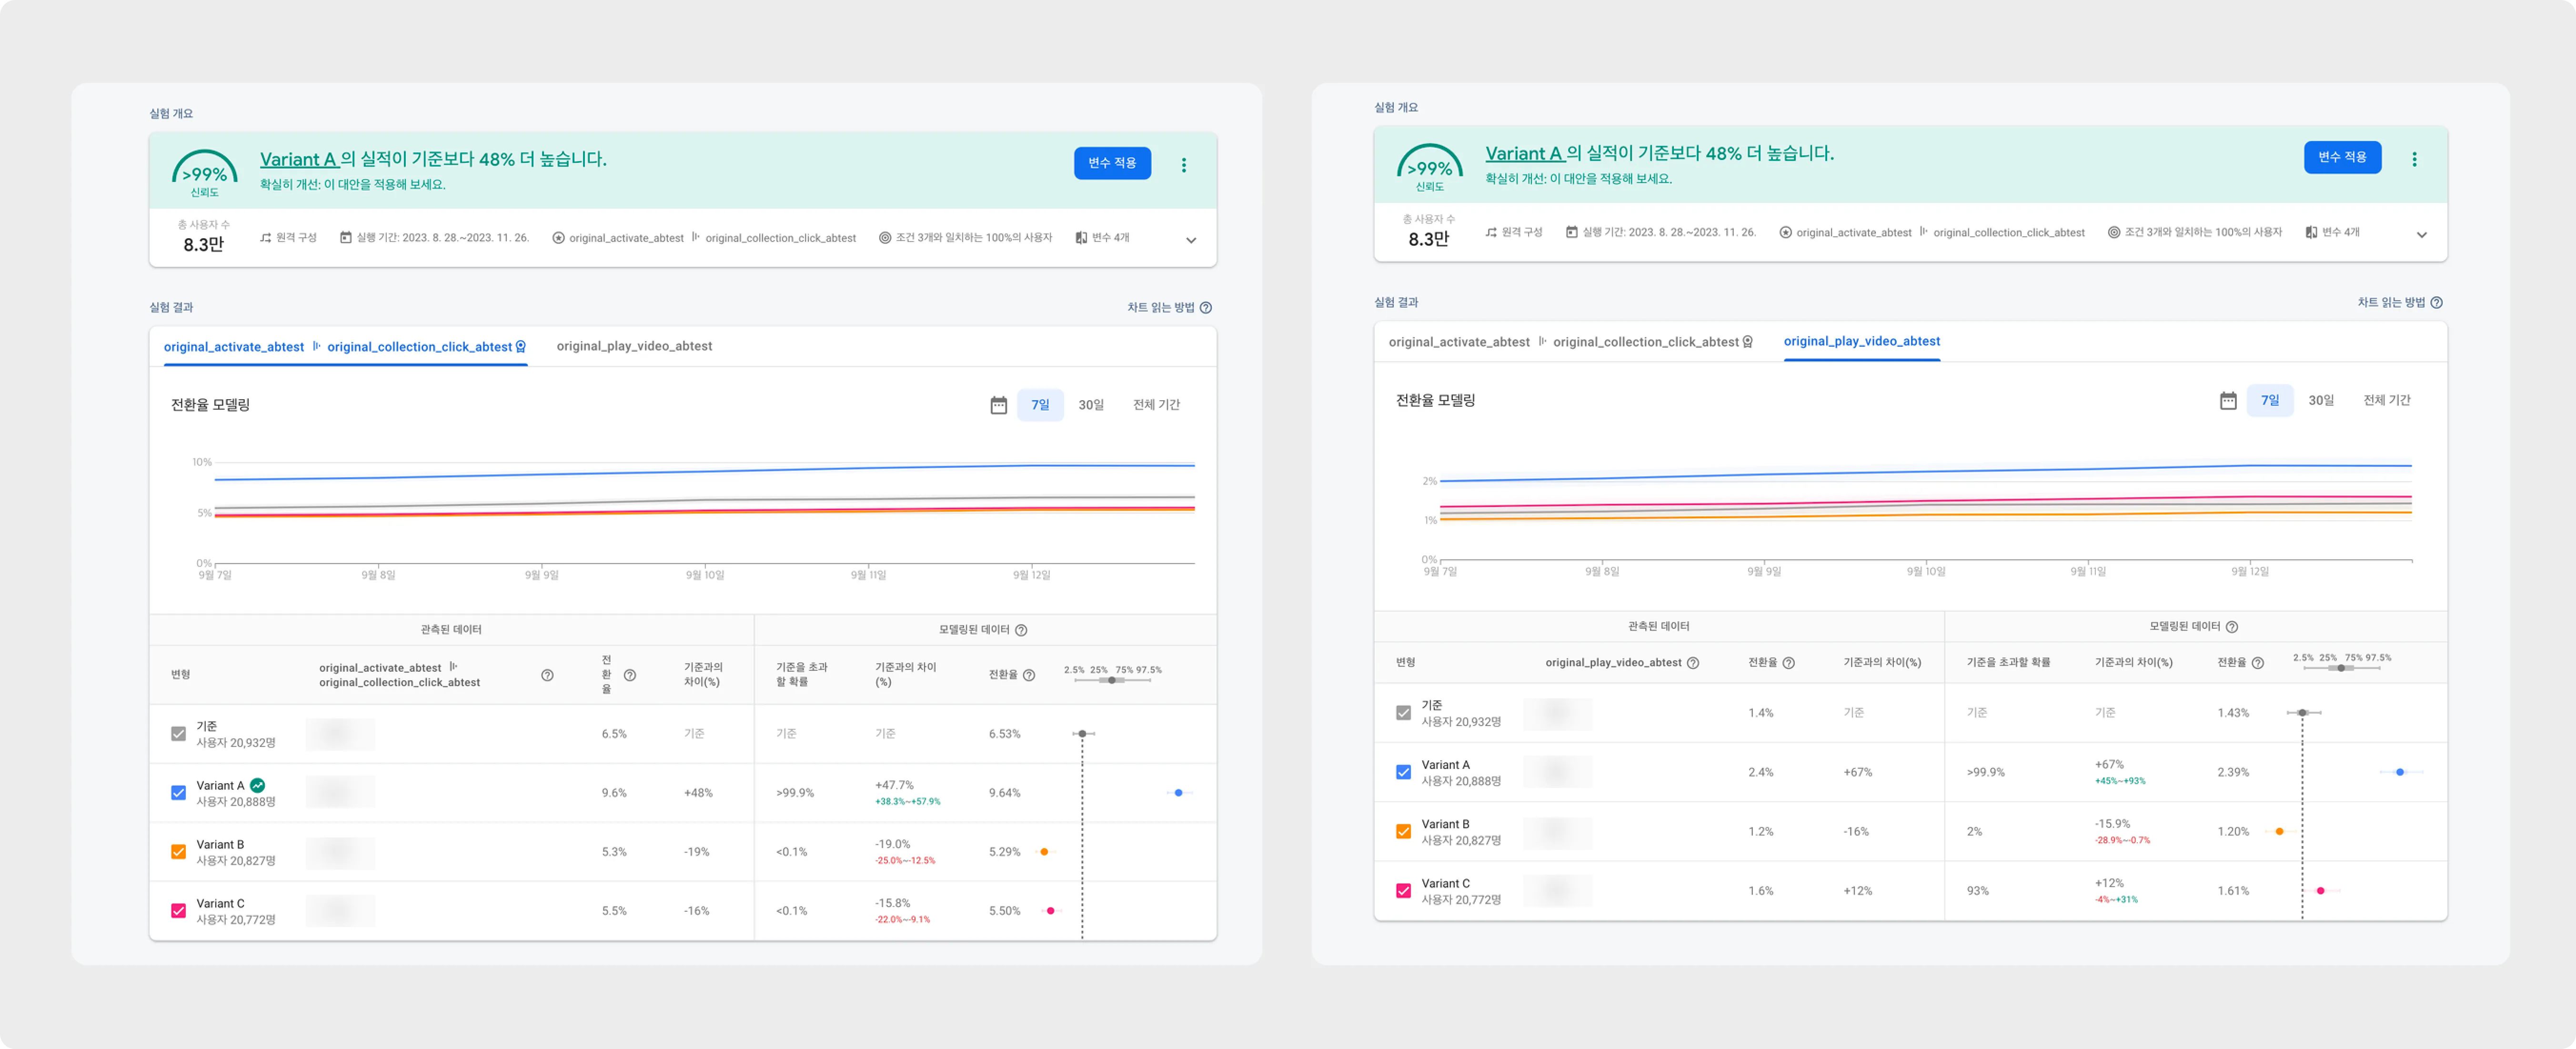Click the help icon next to 모델링된 데이터
Image resolution: width=2576 pixels, height=1049 pixels.
[1021, 630]
